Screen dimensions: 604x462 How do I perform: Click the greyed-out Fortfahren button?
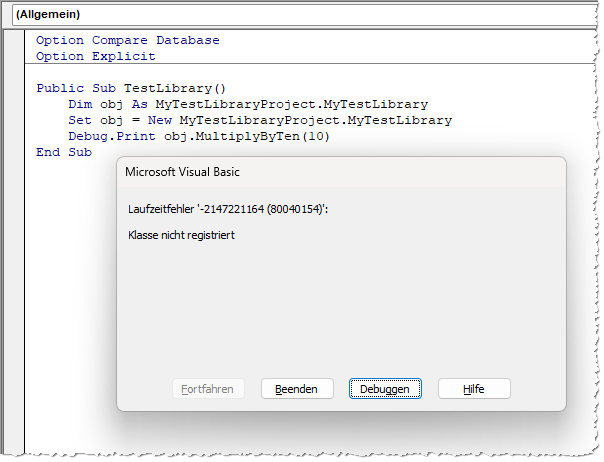point(208,388)
